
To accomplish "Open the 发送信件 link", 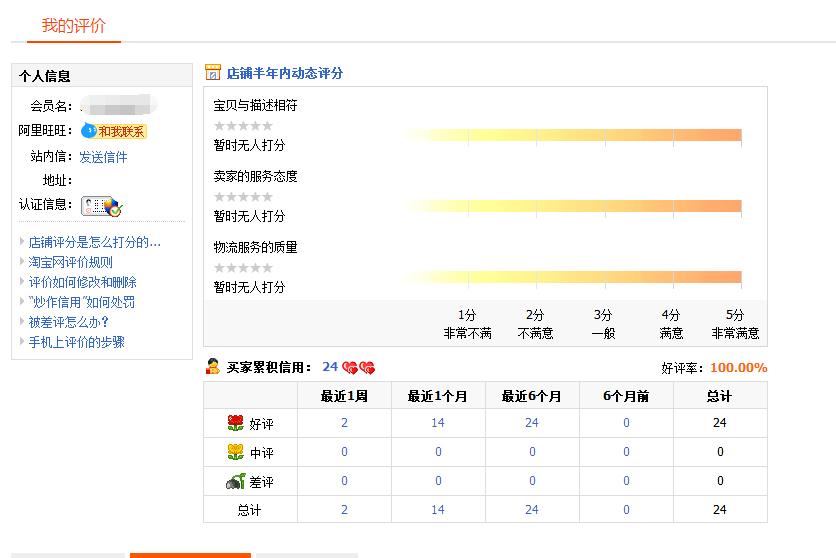I will [103, 157].
